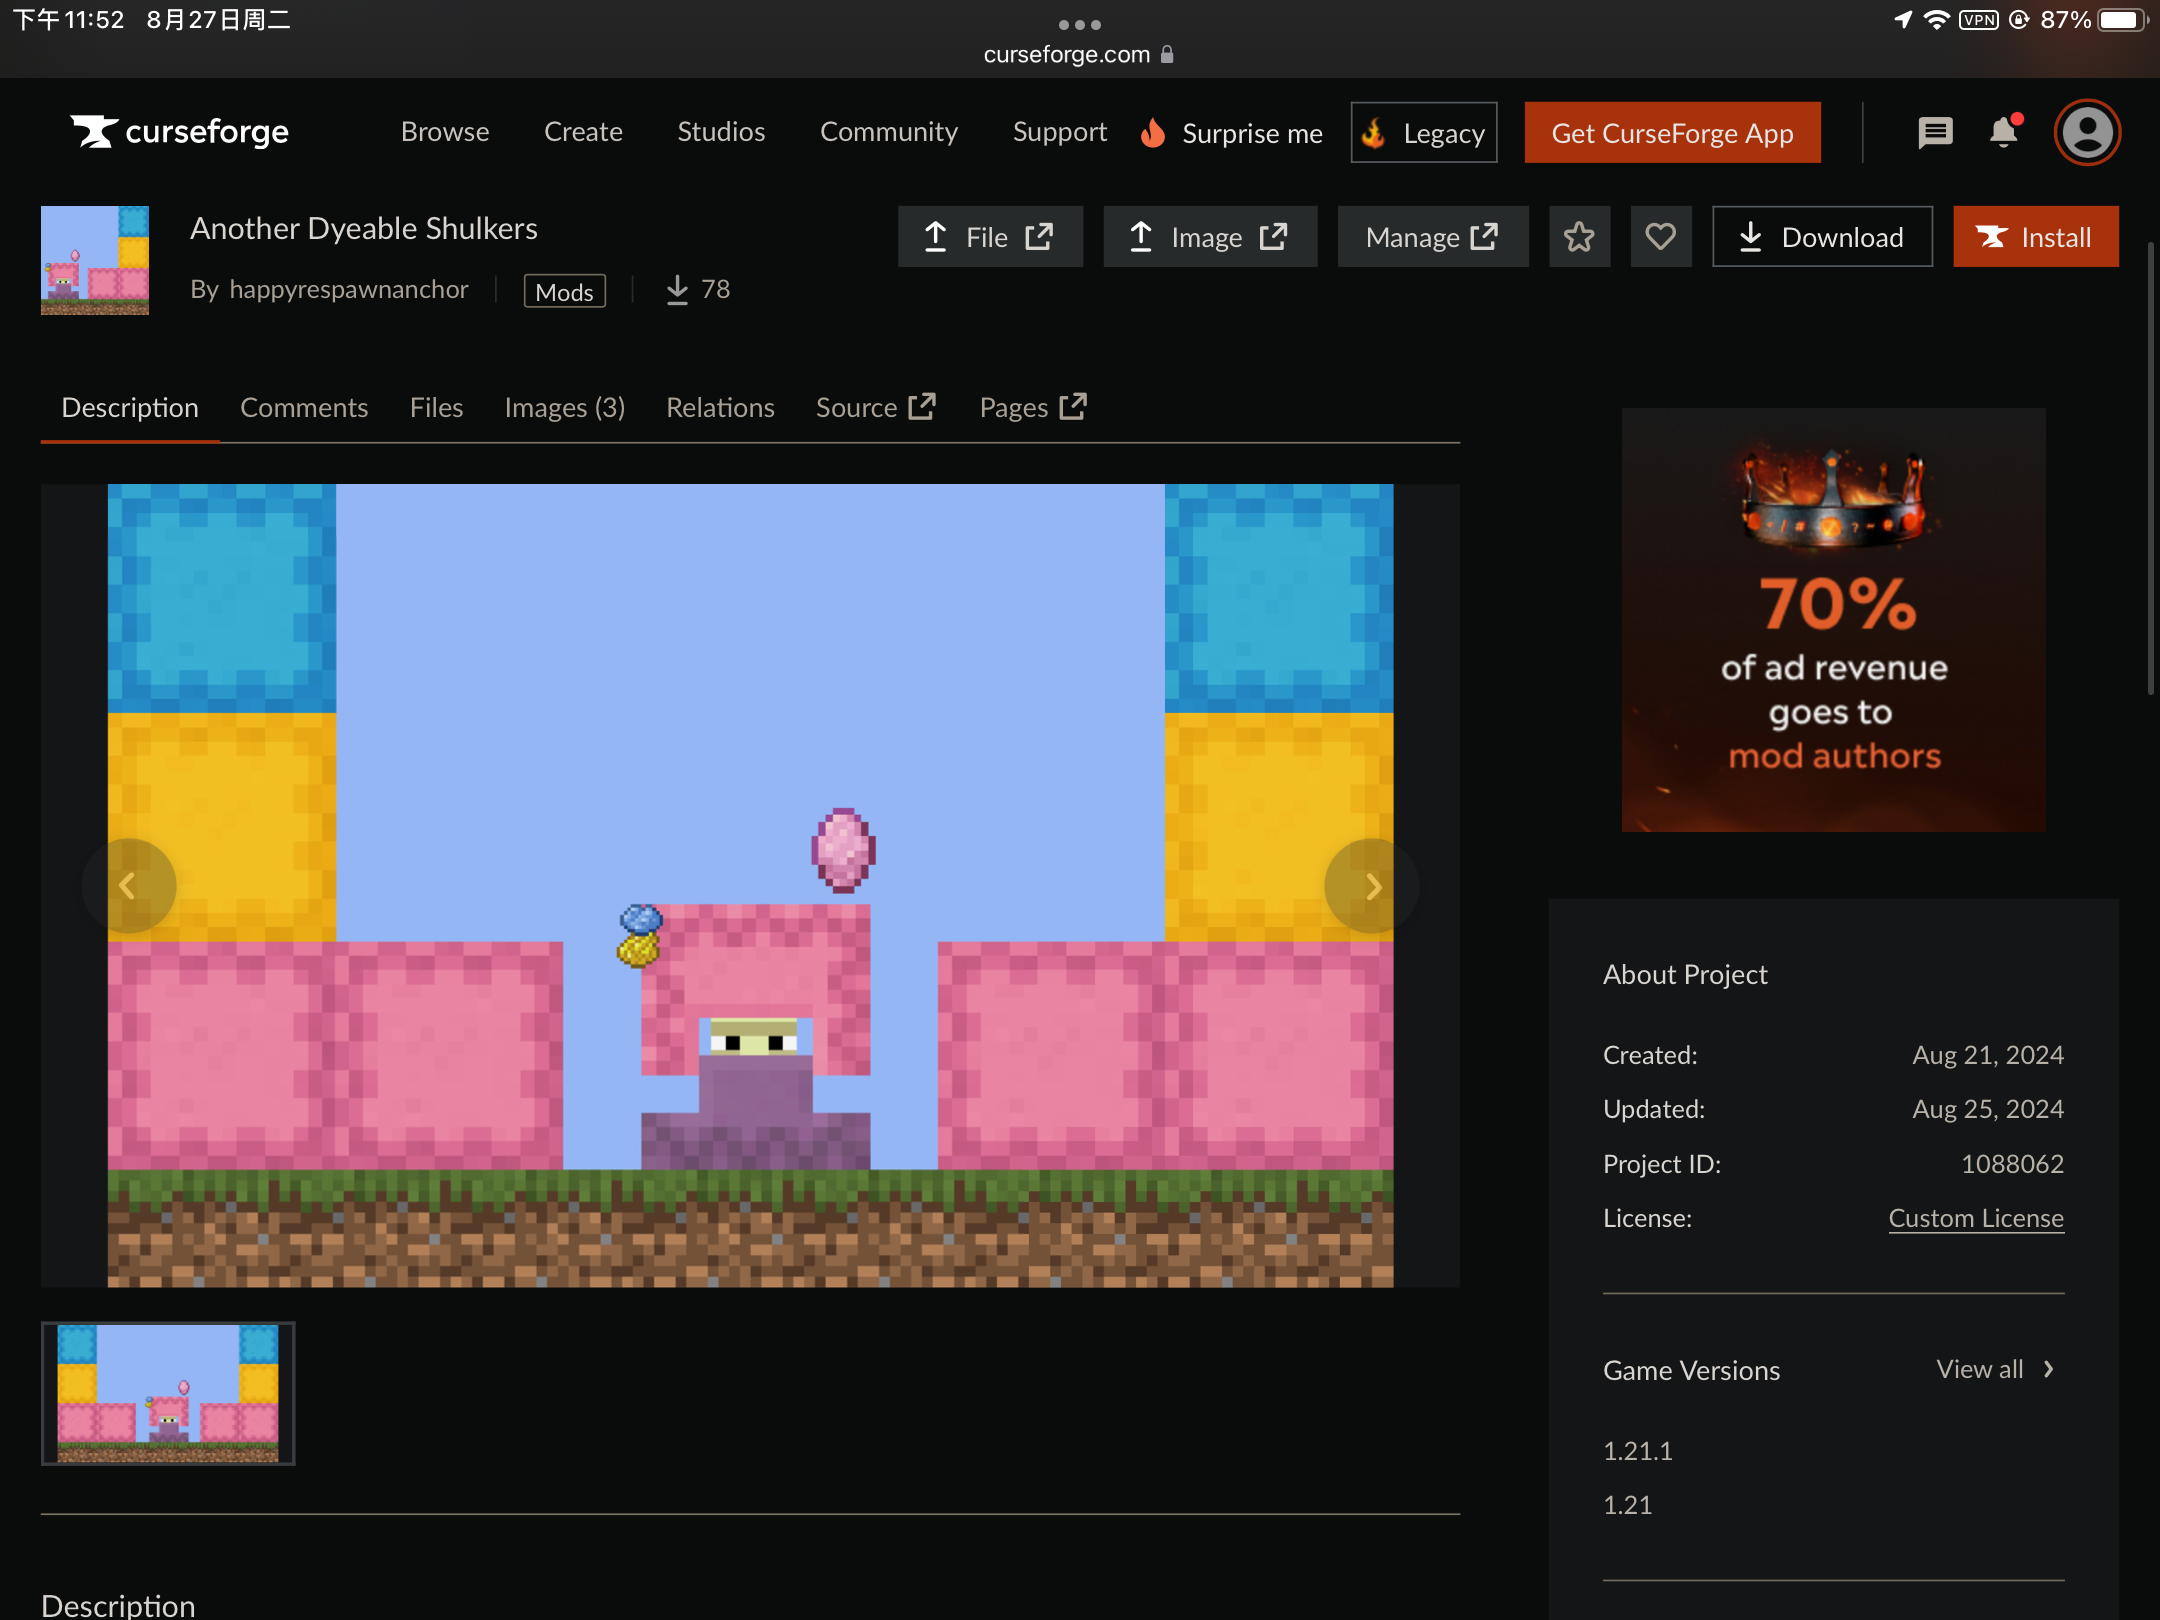The width and height of the screenshot is (2160, 1620).
Task: Open the Support menu
Action: (x=1060, y=132)
